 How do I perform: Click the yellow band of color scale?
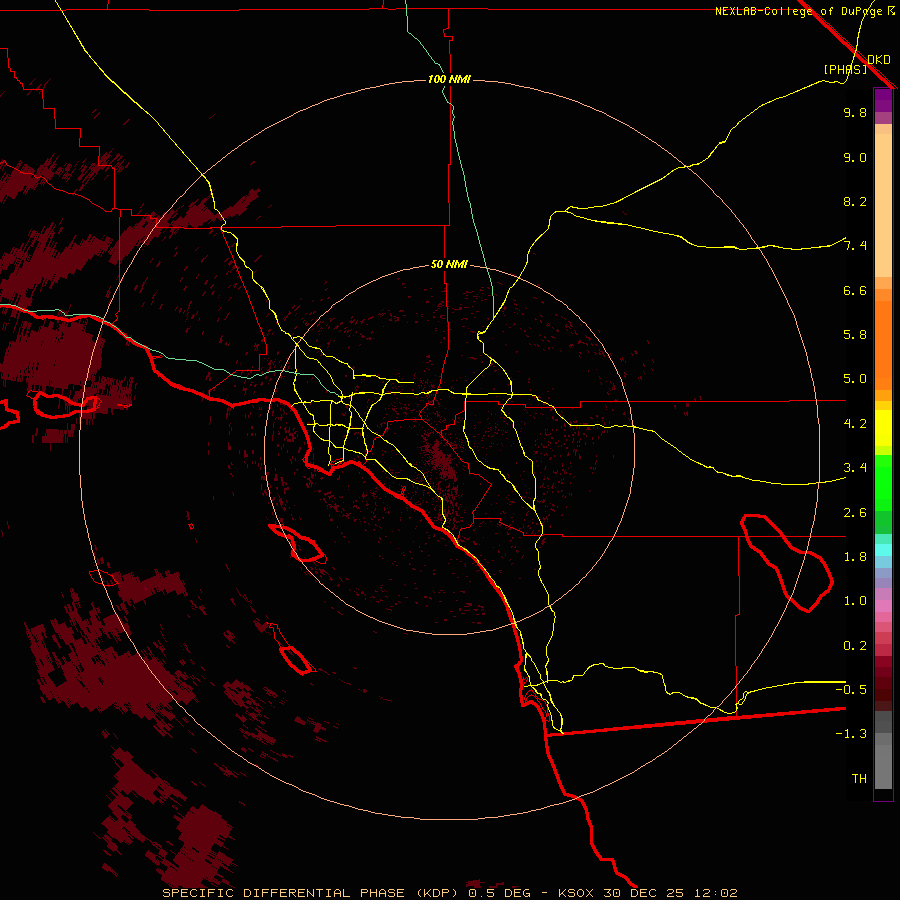[x=883, y=428]
